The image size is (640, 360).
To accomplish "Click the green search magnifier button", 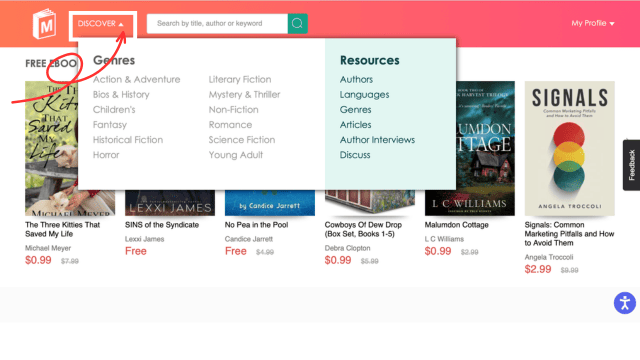I will 298,23.
